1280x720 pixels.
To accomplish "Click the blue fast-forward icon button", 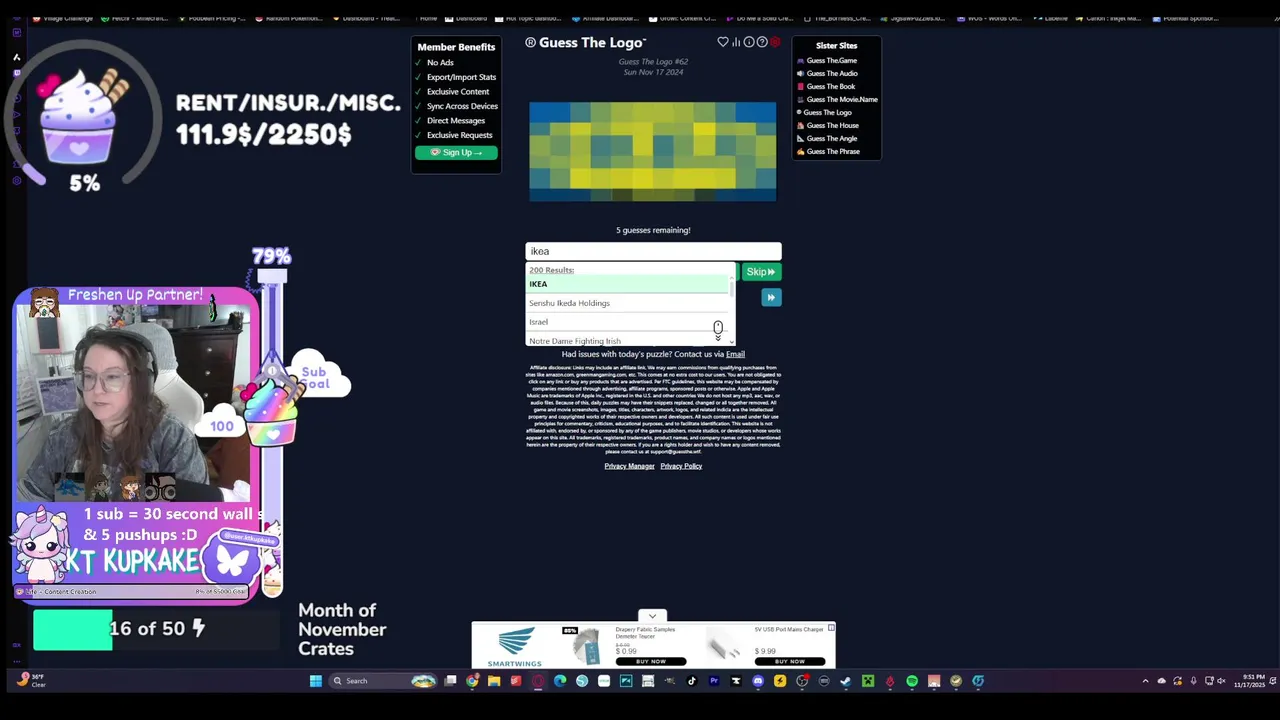I will point(771,297).
